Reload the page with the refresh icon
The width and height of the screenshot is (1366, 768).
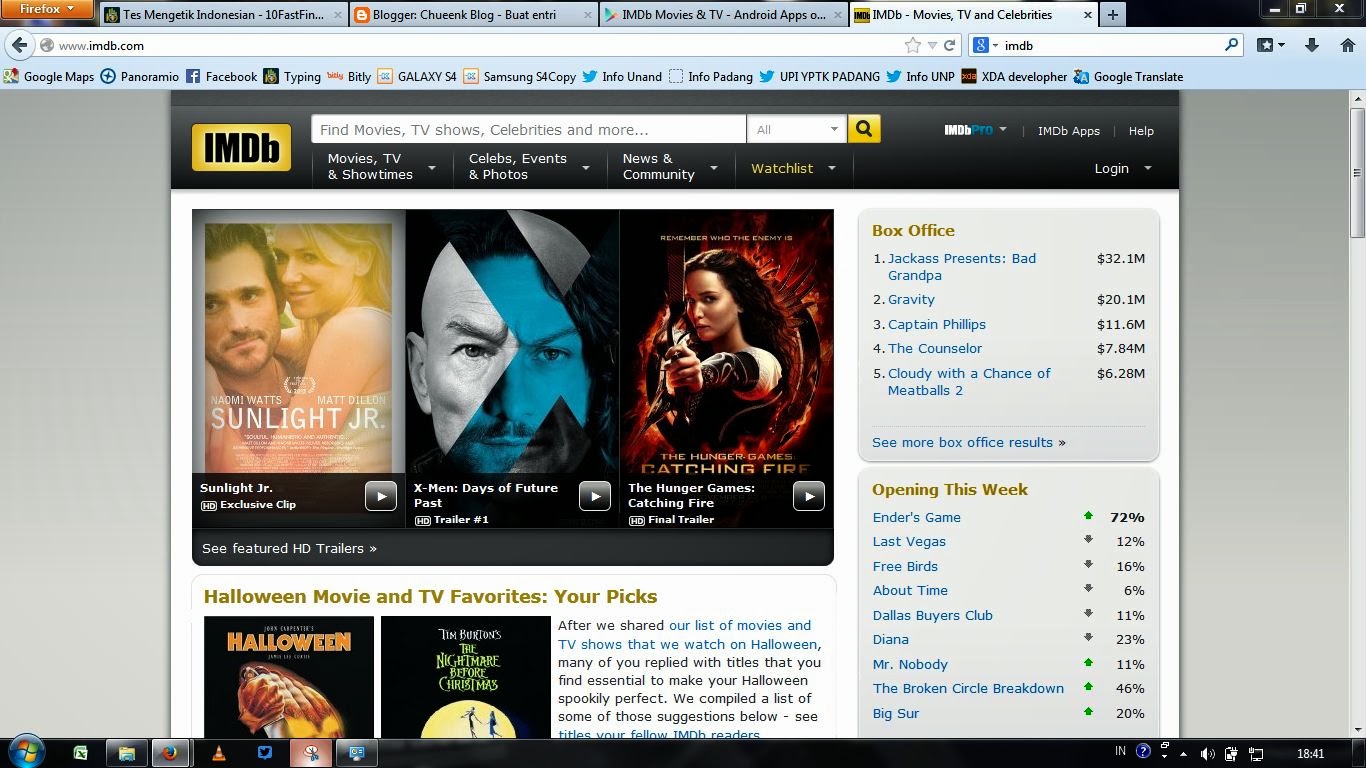(x=949, y=45)
